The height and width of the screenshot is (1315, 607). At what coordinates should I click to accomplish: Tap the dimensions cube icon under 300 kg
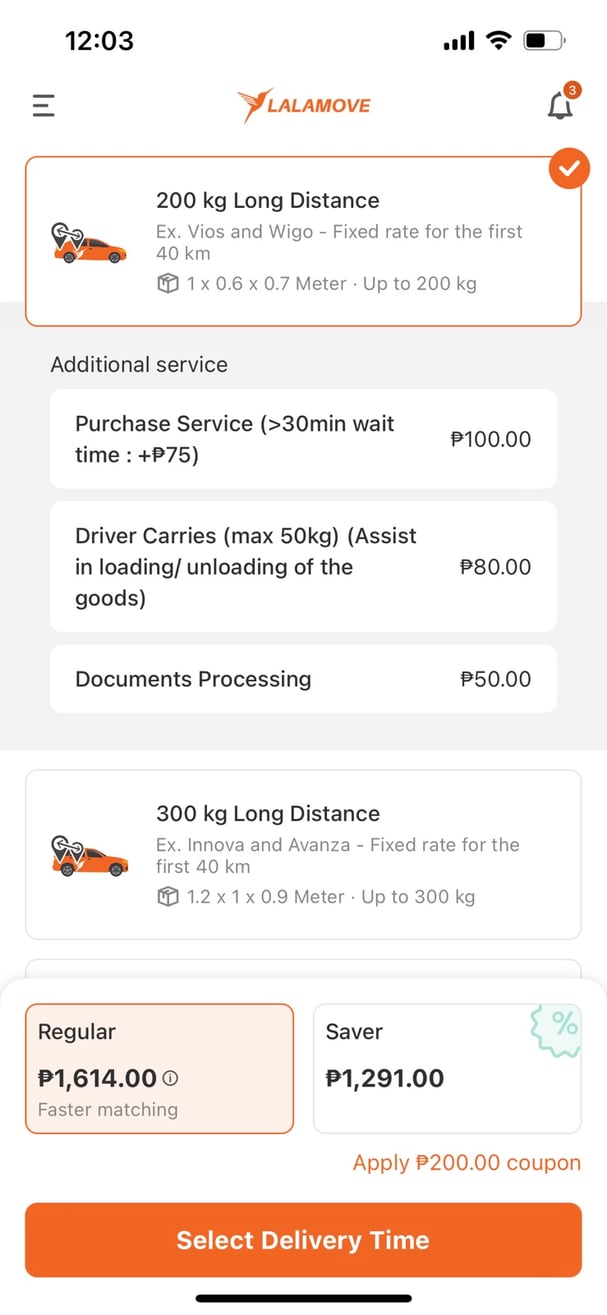tap(167, 897)
